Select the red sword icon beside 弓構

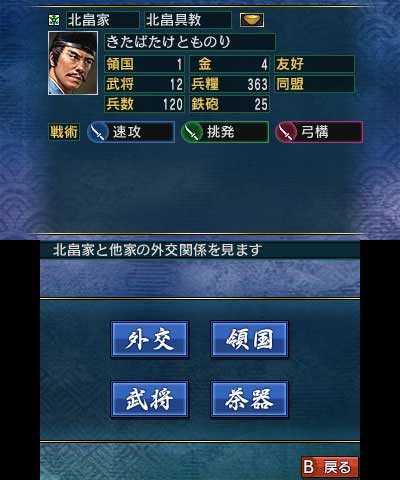[286, 132]
